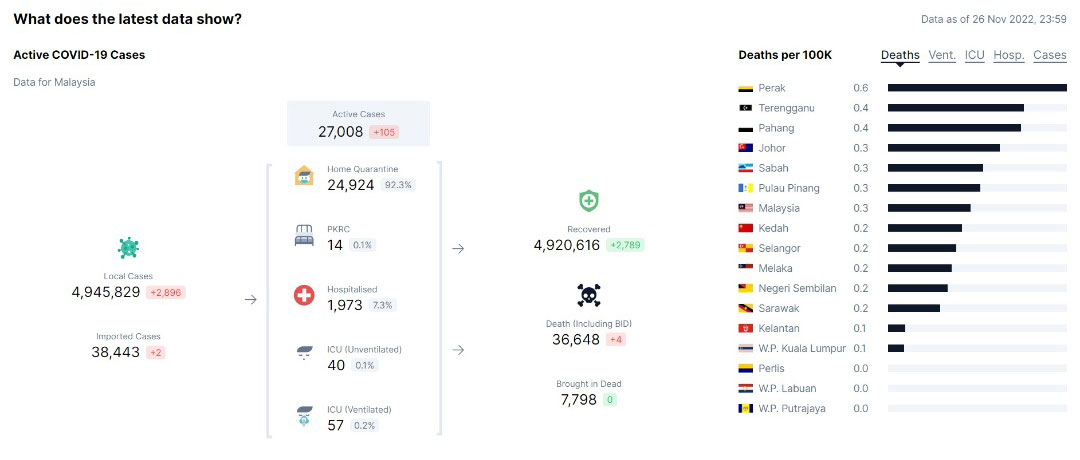
Task: Click the ICU (Ventilated) patient icon
Action: [304, 415]
